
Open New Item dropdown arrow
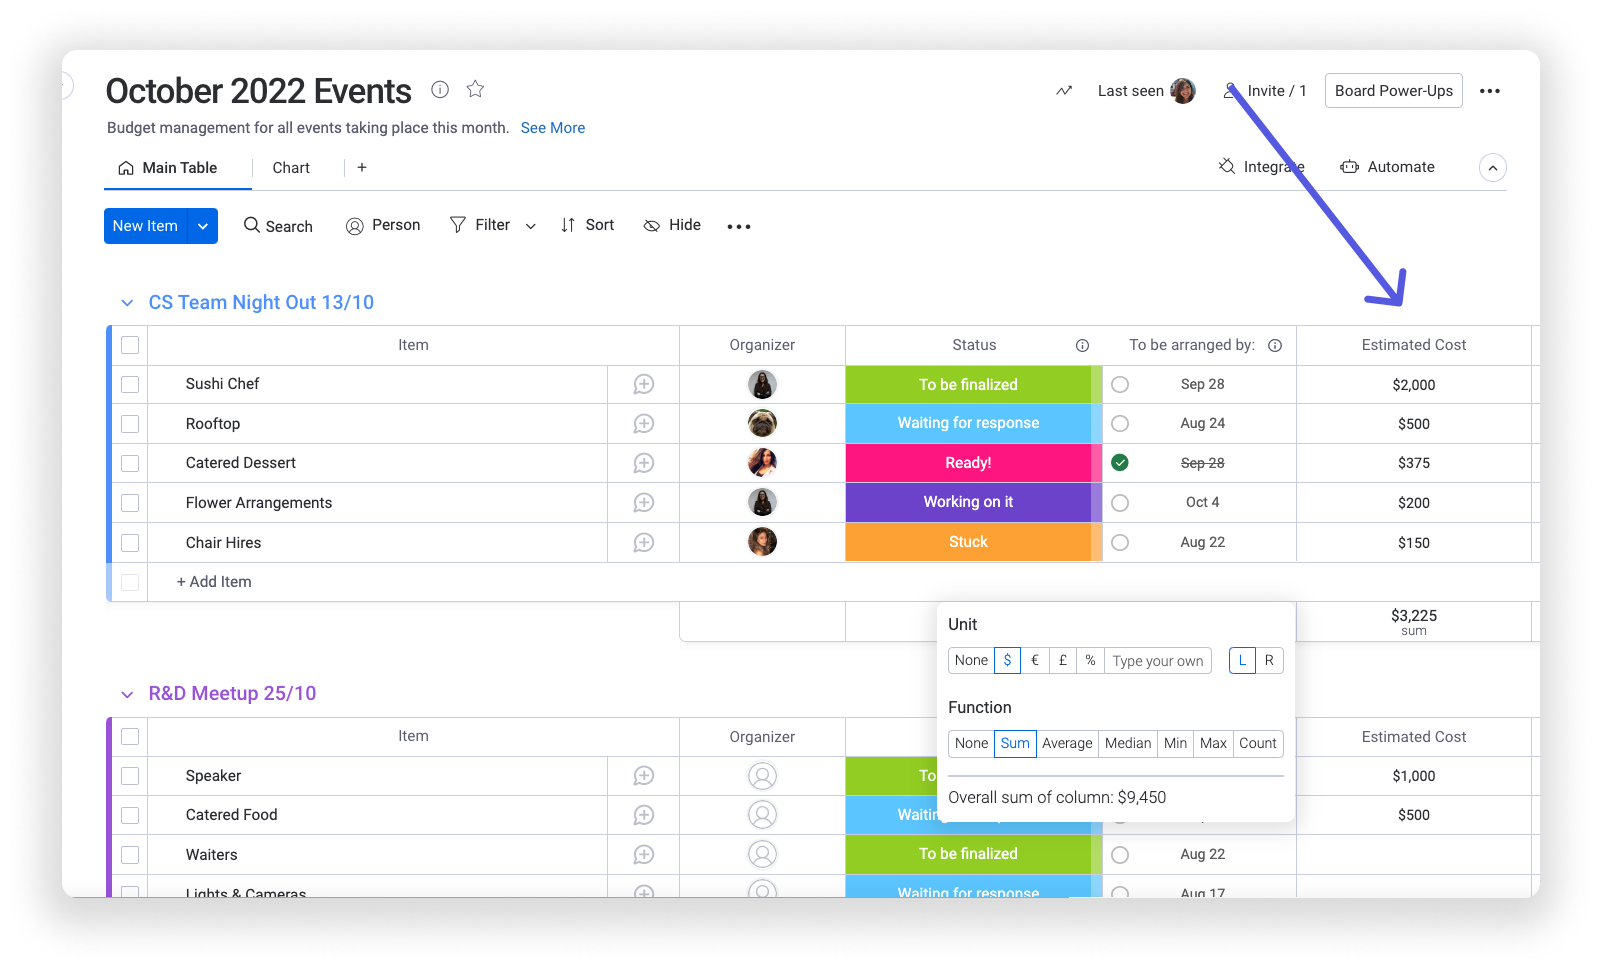(203, 226)
